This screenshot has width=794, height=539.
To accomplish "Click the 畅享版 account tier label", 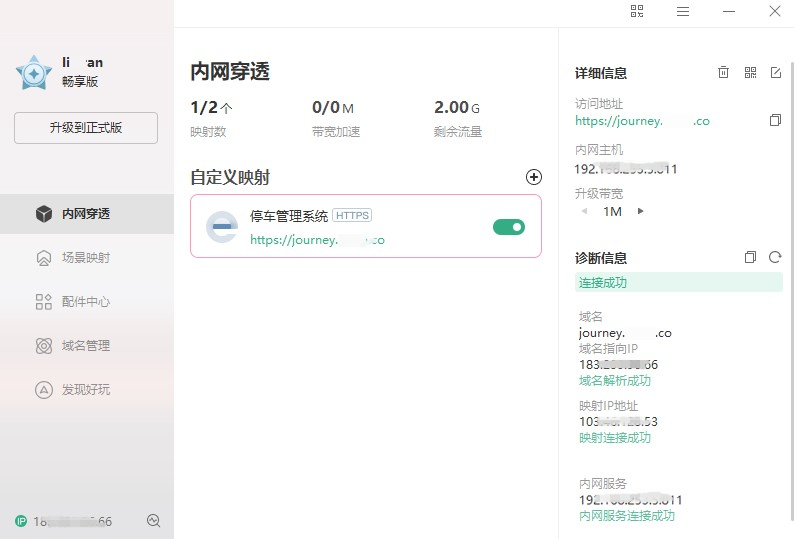I will [80, 82].
